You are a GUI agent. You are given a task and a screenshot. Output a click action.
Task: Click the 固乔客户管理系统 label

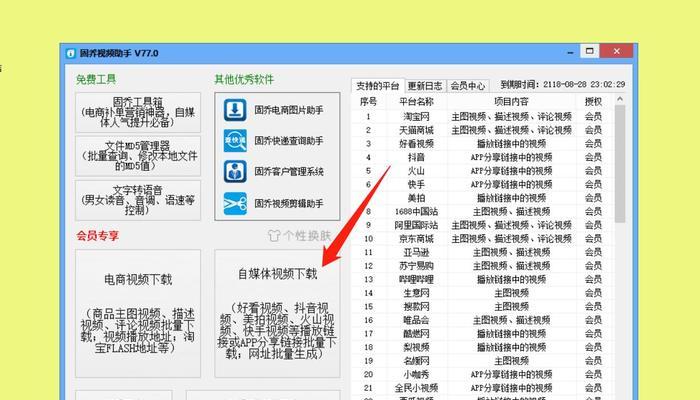pyautogui.click(x=289, y=171)
